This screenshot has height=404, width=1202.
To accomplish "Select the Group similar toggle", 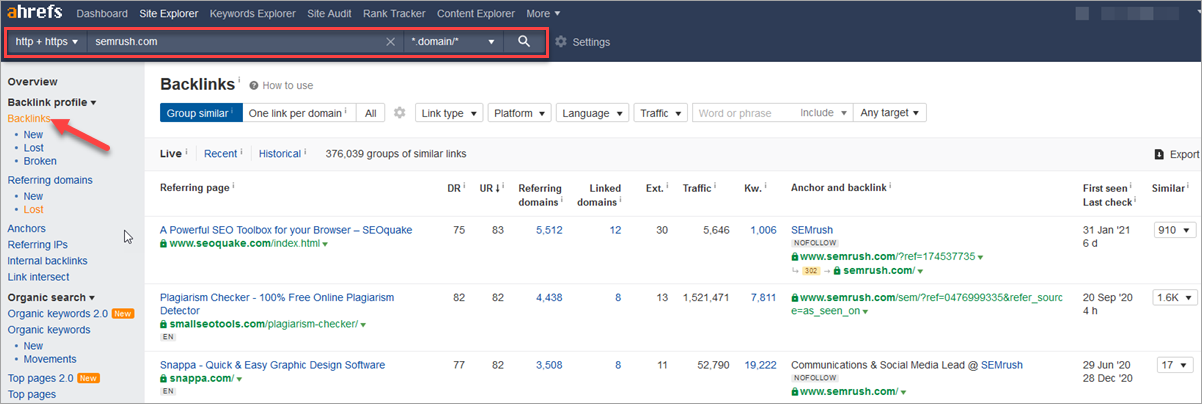I will pos(201,113).
